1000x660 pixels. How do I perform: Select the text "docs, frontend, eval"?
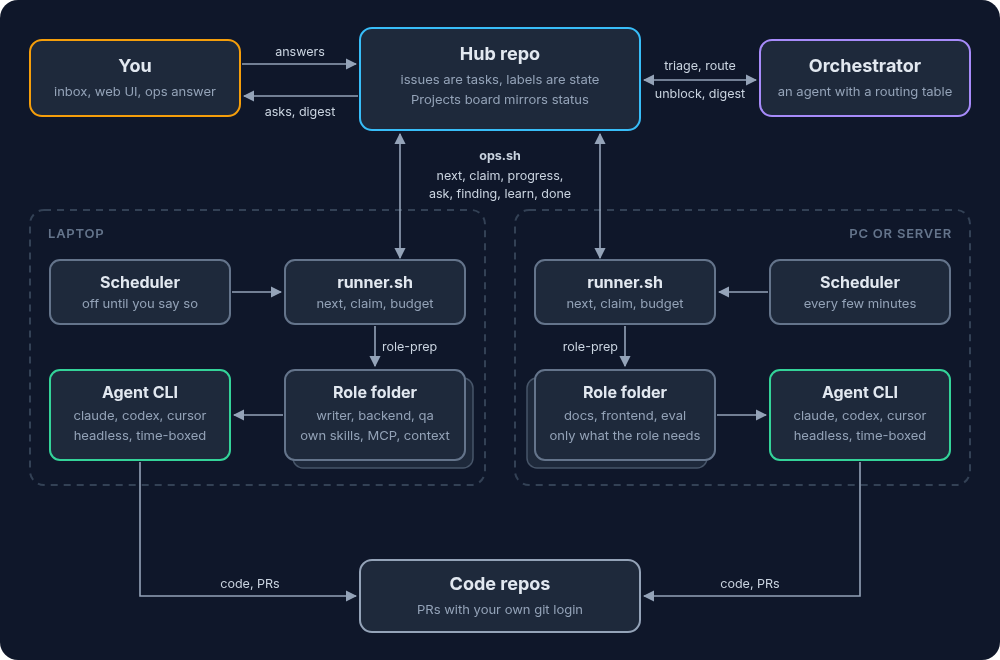(x=625, y=416)
